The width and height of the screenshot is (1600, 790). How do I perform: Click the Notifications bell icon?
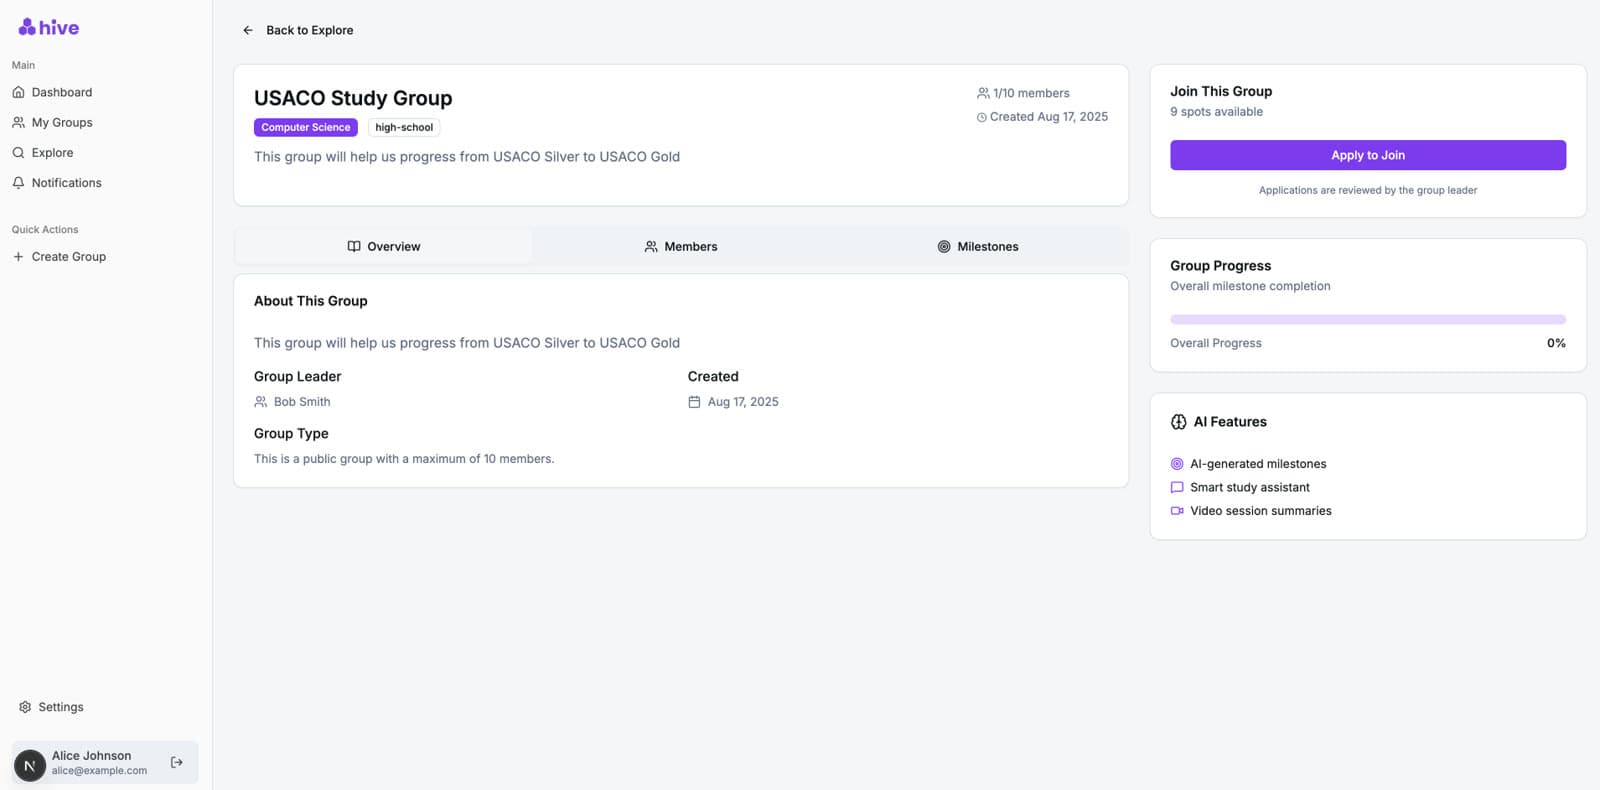[18, 183]
